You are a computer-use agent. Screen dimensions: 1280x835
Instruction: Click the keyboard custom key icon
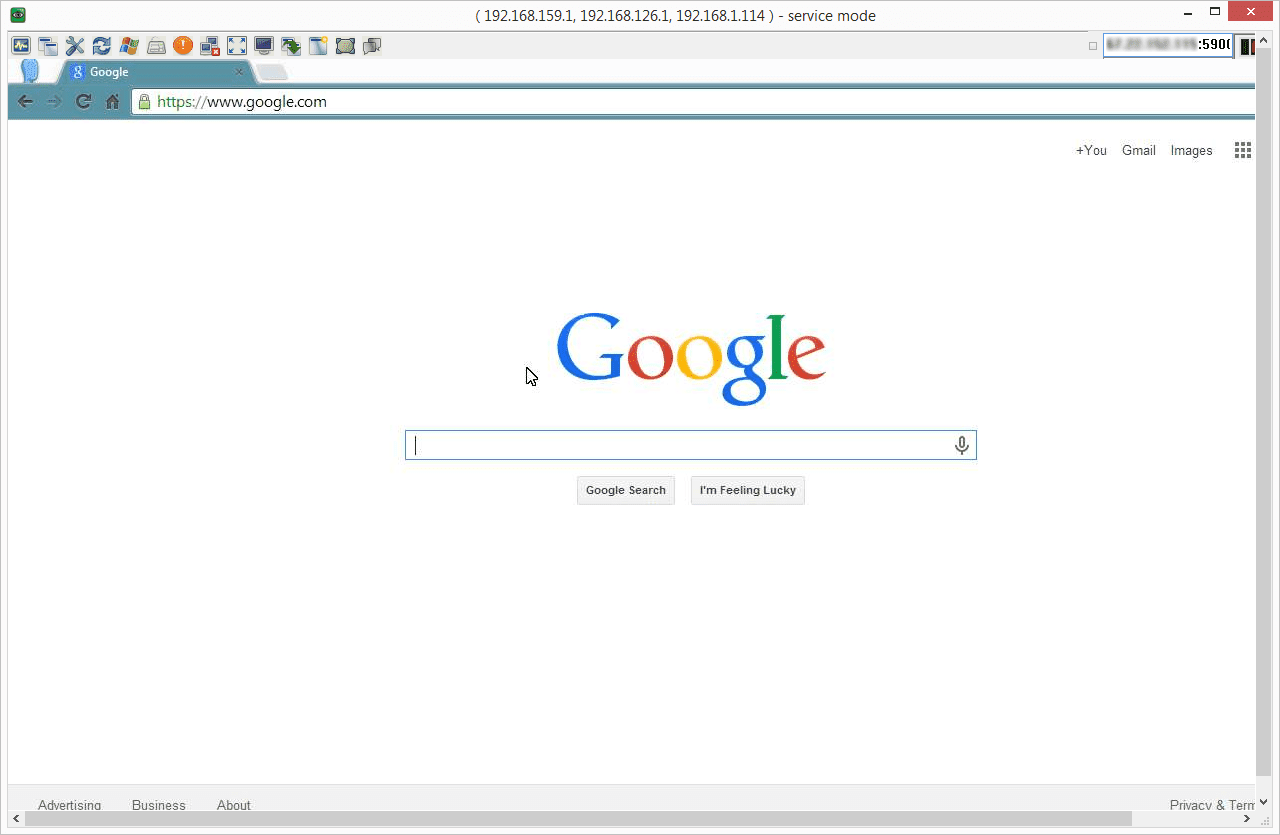(x=156, y=46)
